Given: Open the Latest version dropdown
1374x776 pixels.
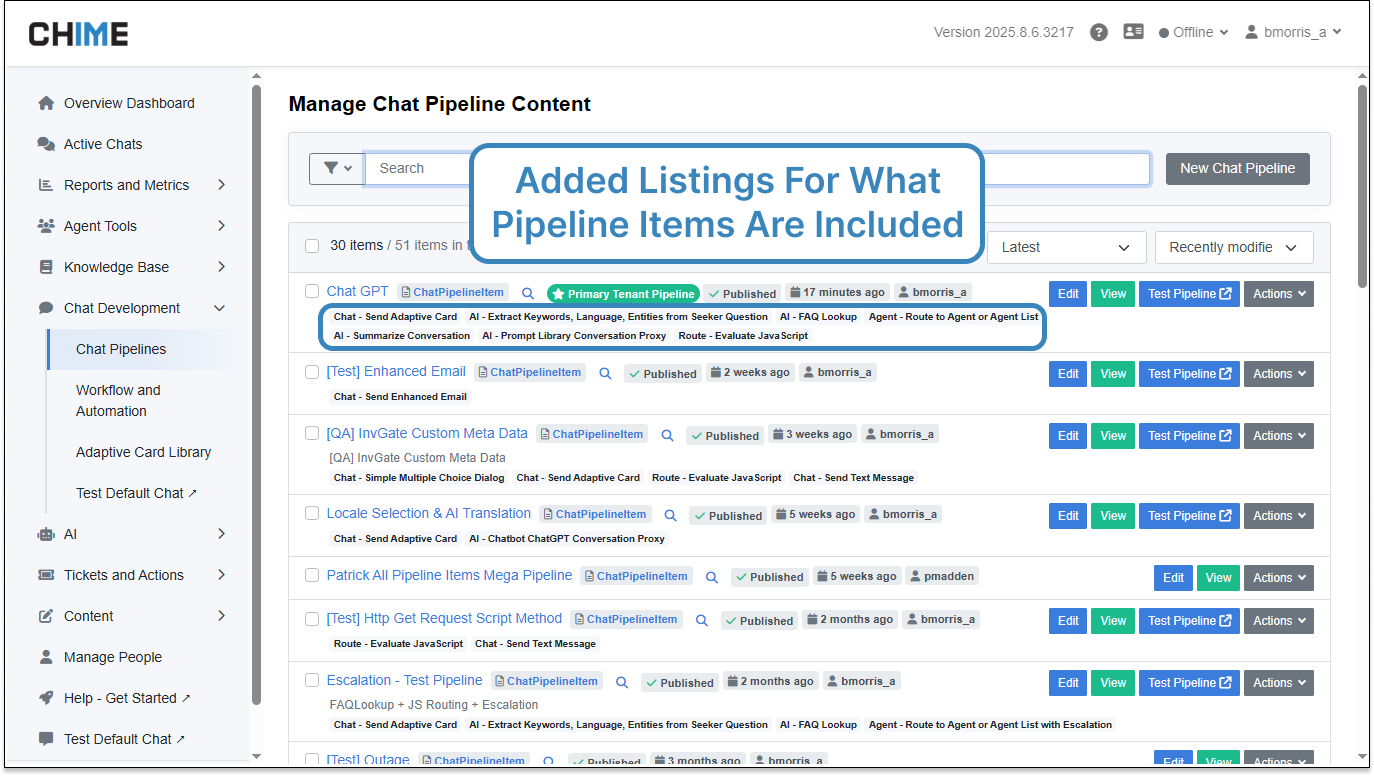Looking at the screenshot, I should (1066, 247).
